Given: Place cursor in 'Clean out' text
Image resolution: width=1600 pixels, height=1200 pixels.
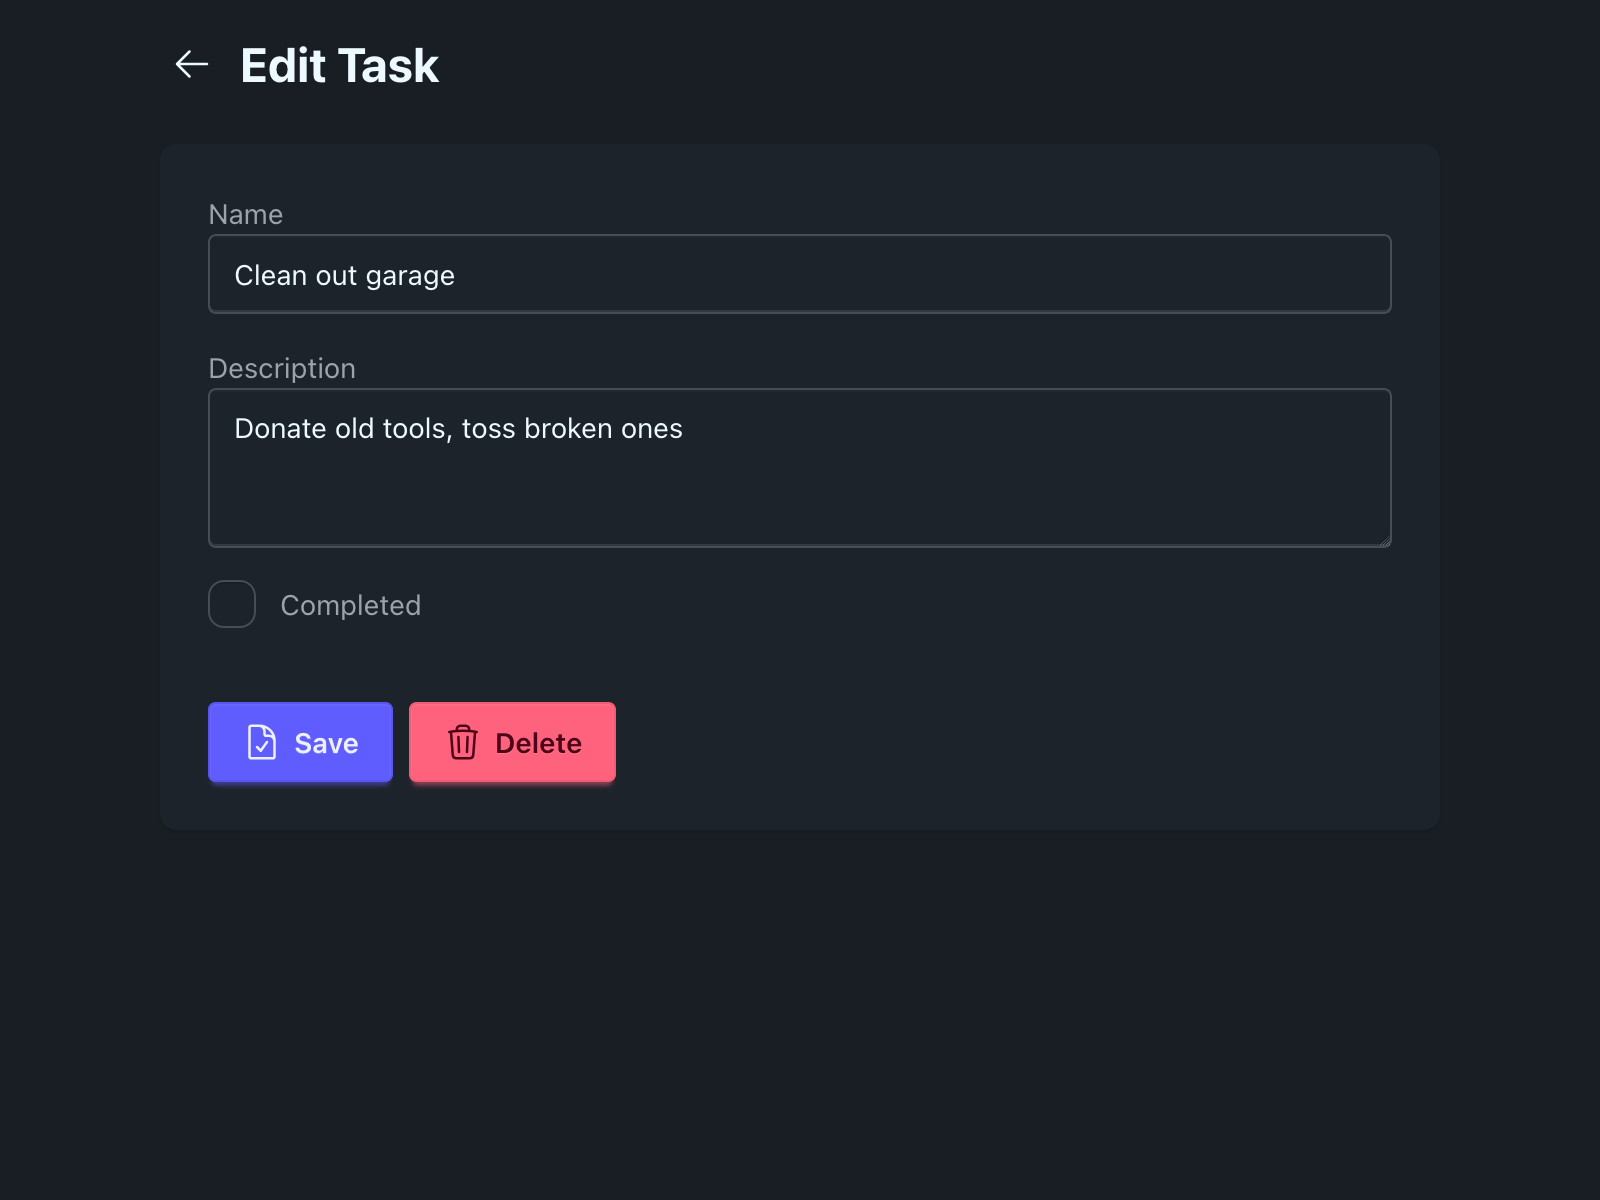Looking at the screenshot, I should [295, 275].
